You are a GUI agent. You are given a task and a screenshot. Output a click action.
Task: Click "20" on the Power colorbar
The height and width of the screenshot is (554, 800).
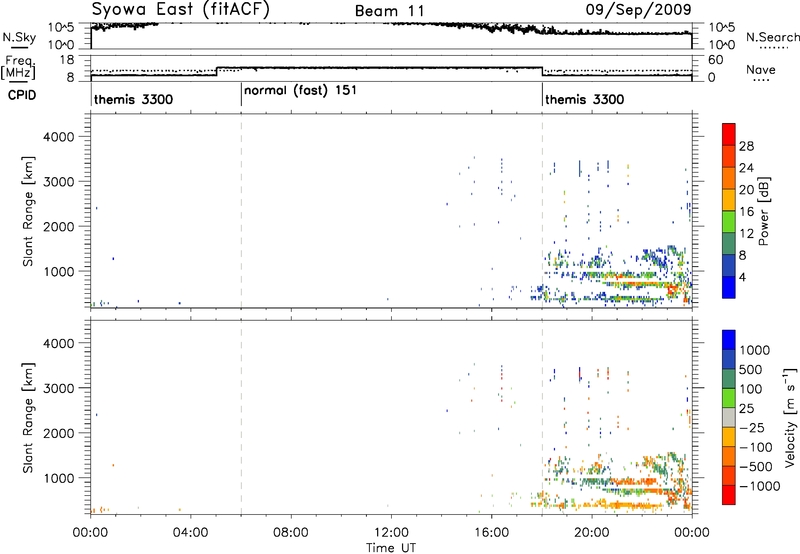pos(746,190)
